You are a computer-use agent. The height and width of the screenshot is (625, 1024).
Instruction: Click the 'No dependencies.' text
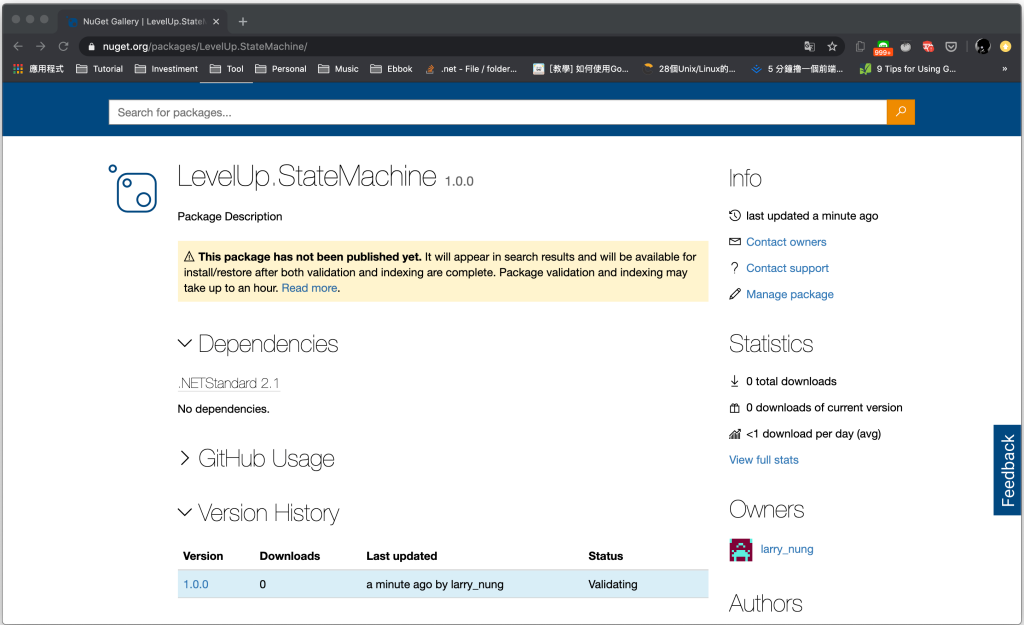(223, 409)
